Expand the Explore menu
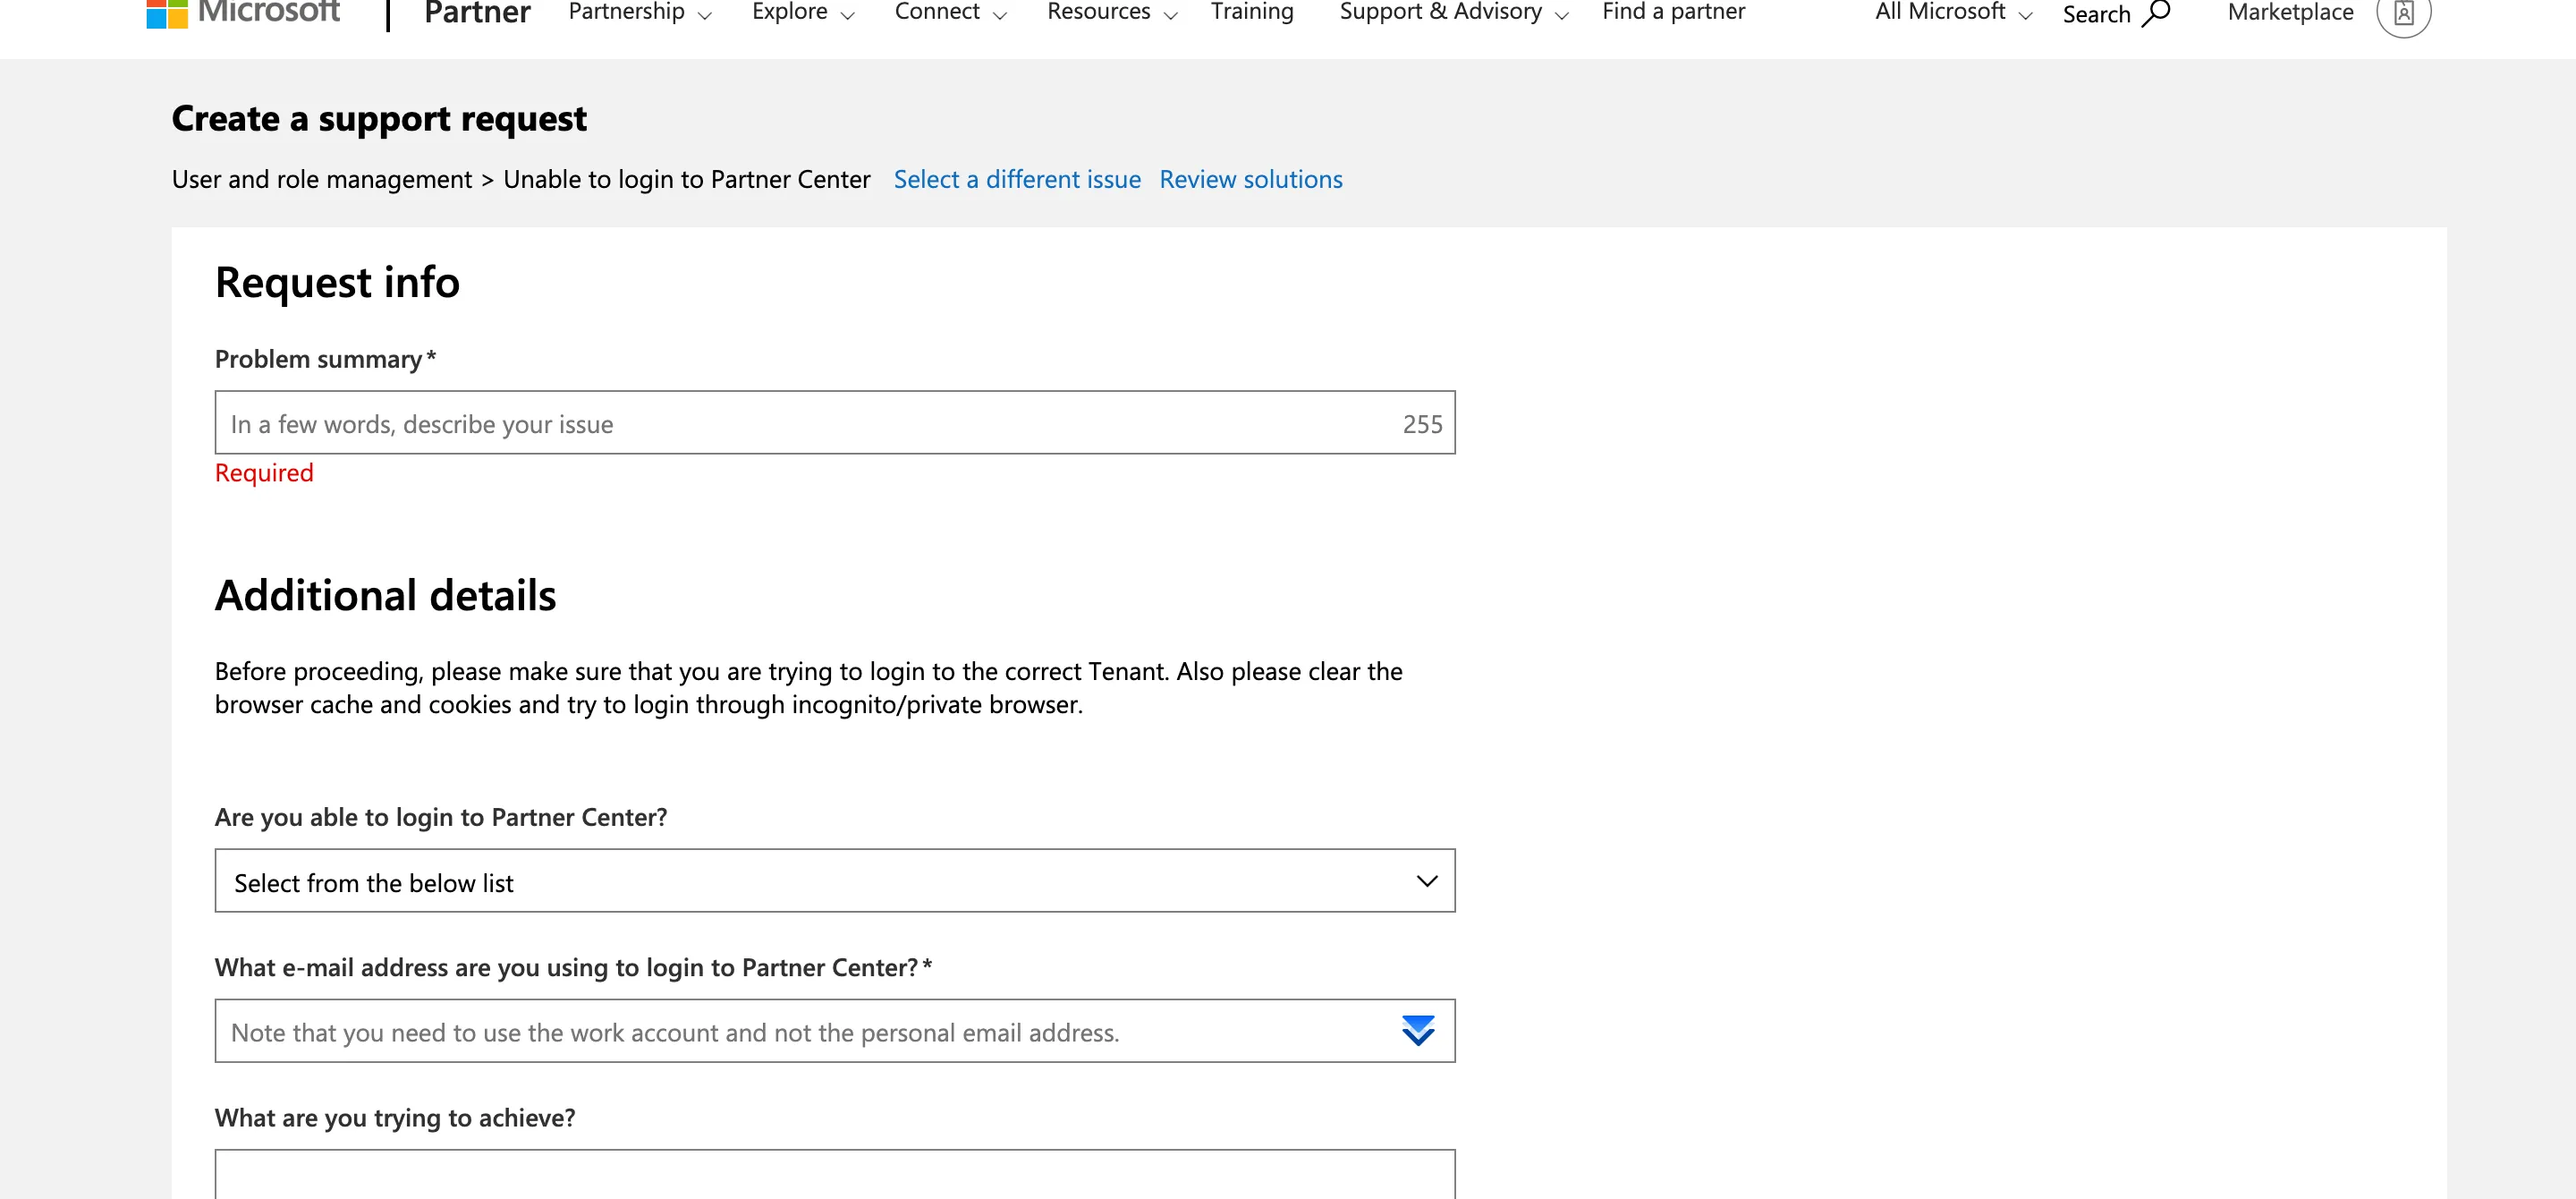 (x=803, y=13)
